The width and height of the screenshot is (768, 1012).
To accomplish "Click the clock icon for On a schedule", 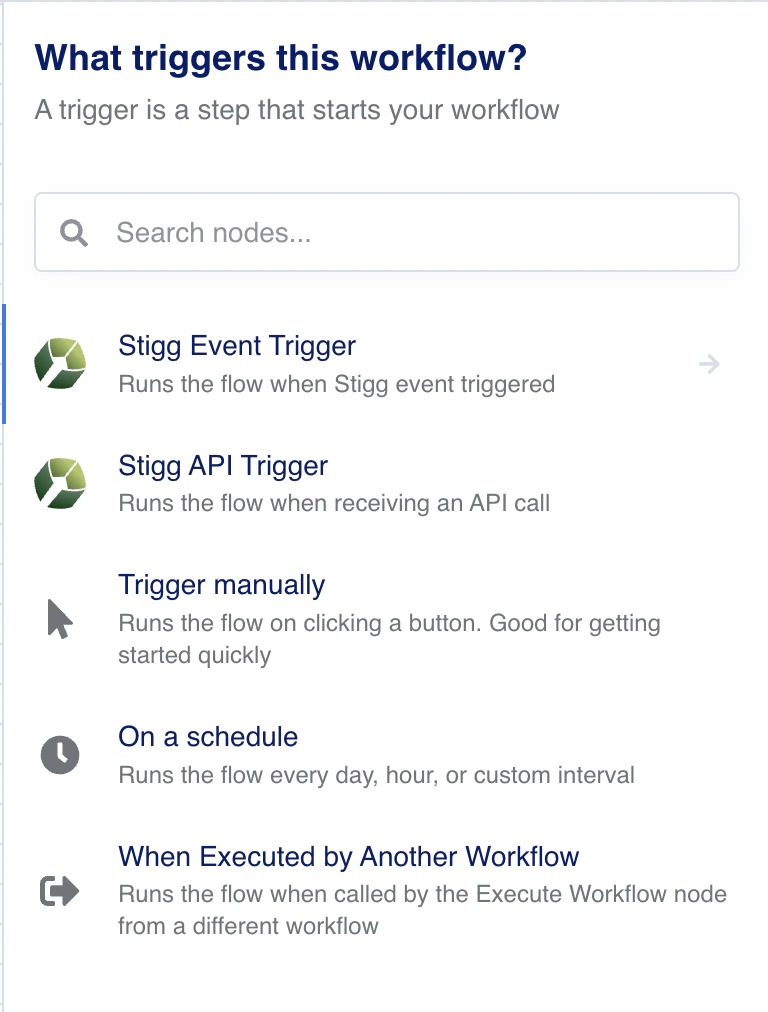I will [60, 756].
